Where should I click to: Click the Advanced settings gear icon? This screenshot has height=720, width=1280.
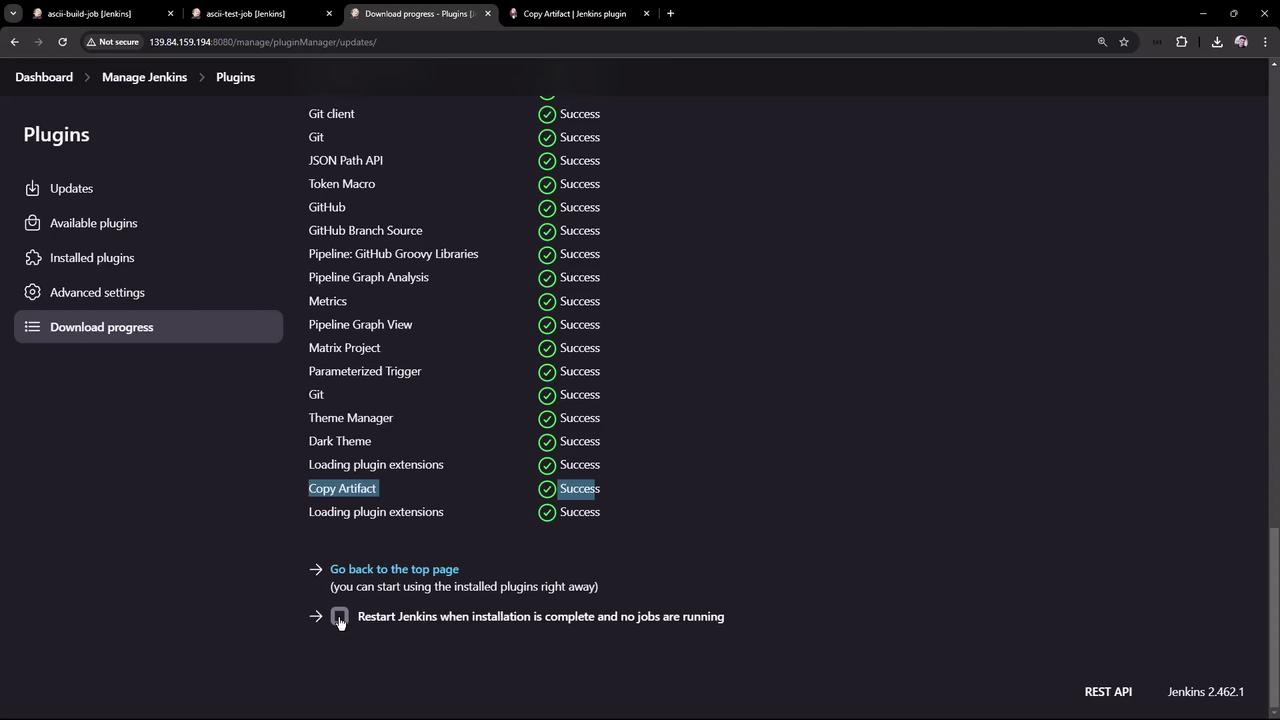pyautogui.click(x=32, y=292)
